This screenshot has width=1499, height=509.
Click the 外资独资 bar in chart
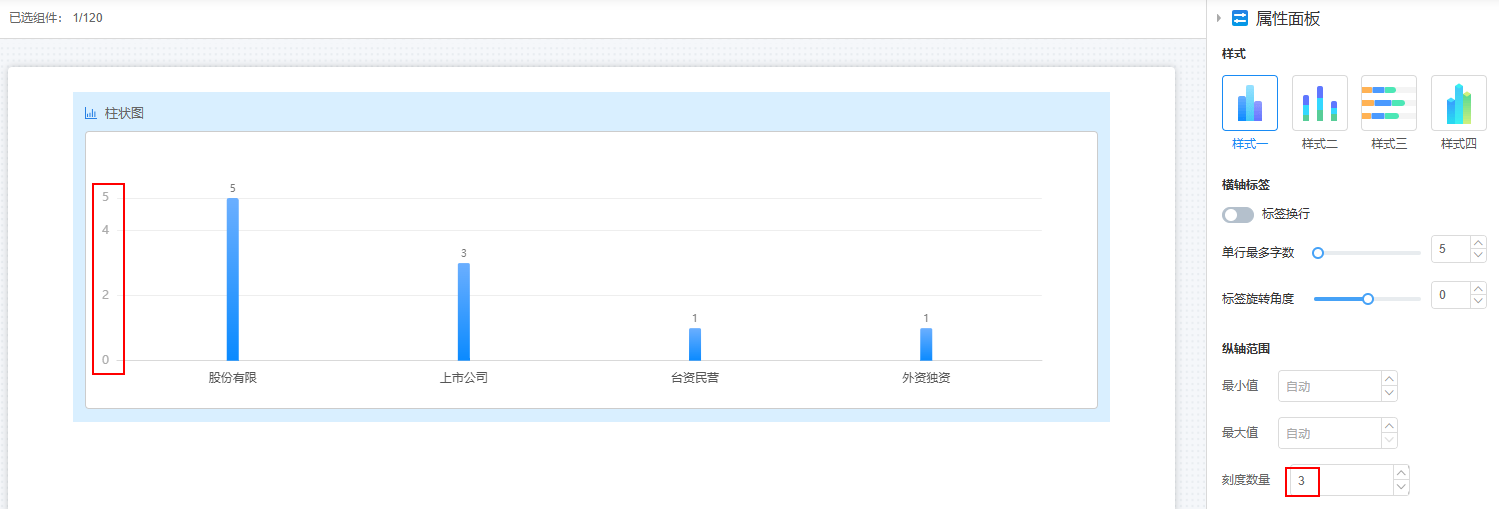click(926, 344)
